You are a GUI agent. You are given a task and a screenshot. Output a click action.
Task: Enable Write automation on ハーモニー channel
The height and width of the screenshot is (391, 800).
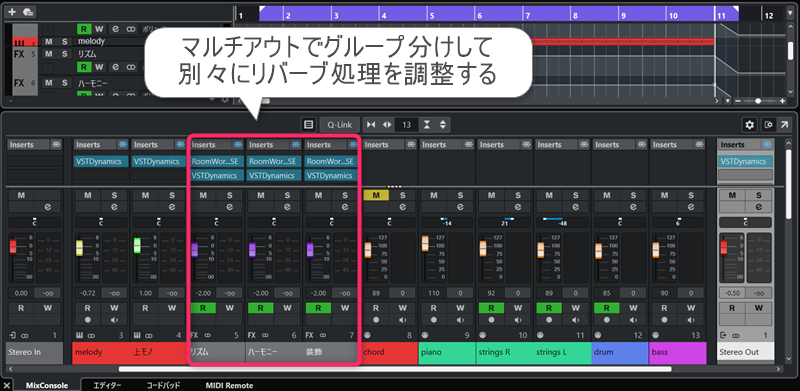click(x=287, y=308)
